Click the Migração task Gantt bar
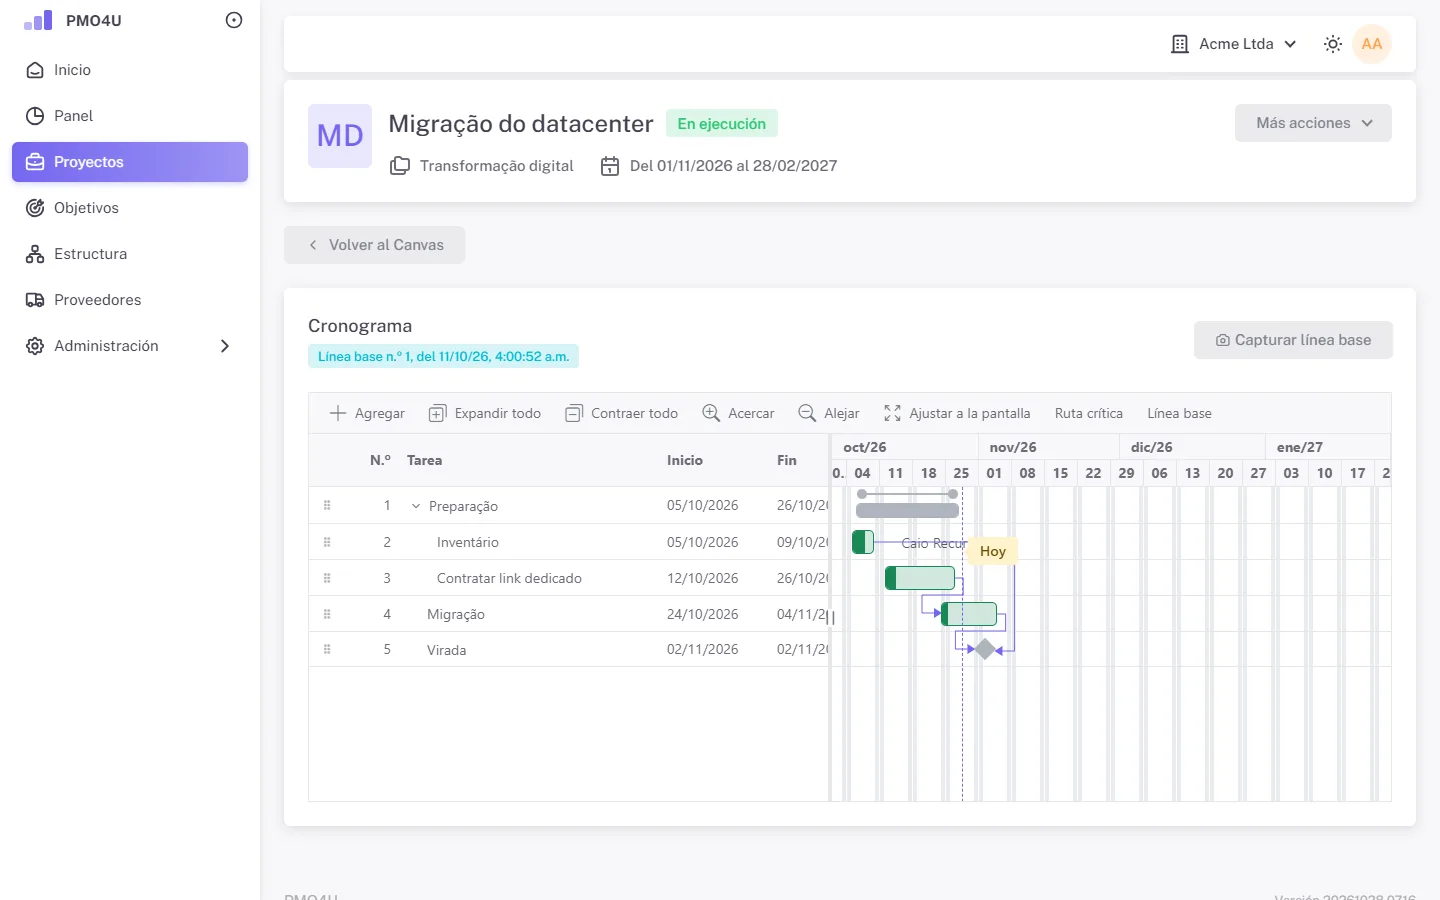This screenshot has width=1440, height=900. (969, 614)
